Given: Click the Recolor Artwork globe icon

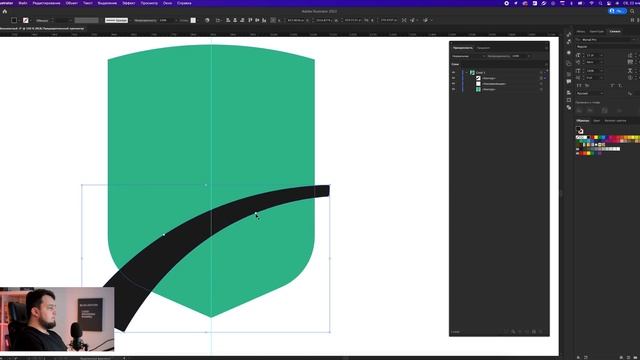Looking at the screenshot, I should pos(207,20).
